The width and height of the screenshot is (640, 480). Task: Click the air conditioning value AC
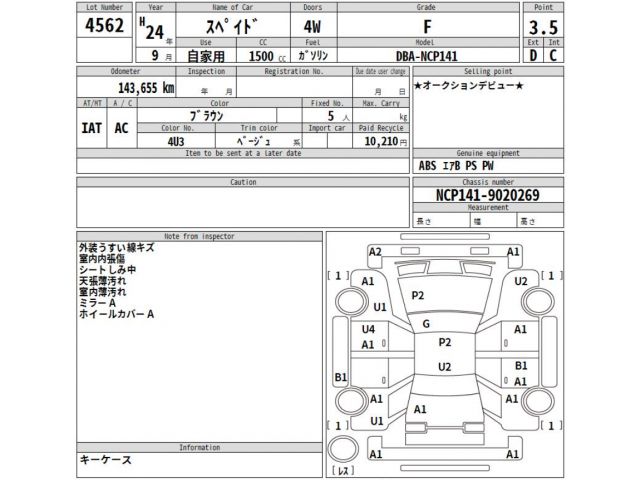click(x=121, y=128)
